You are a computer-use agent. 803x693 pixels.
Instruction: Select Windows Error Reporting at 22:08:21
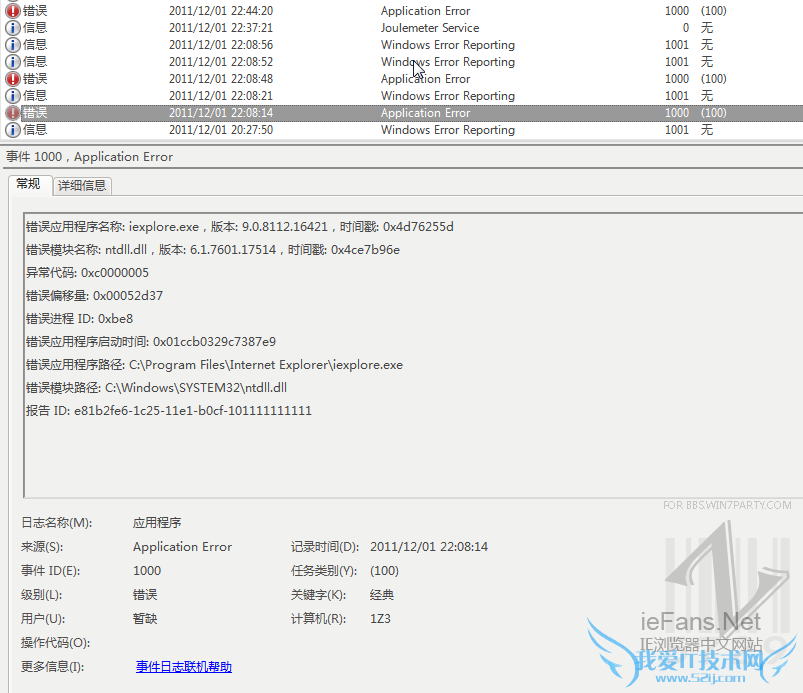pyautogui.click(x=448, y=96)
